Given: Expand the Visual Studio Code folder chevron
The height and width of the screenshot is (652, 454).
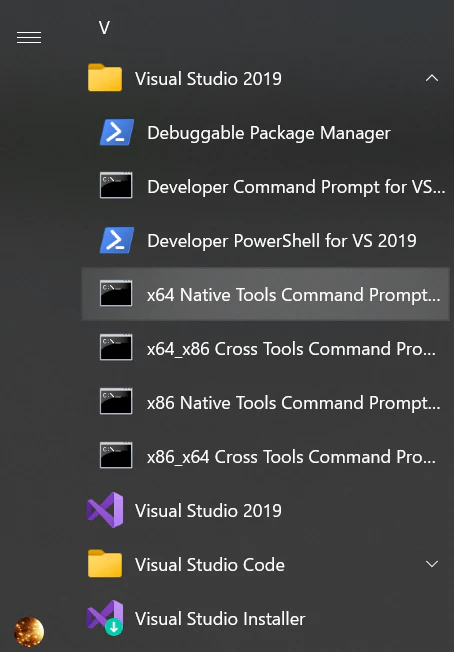Looking at the screenshot, I should [x=432, y=564].
